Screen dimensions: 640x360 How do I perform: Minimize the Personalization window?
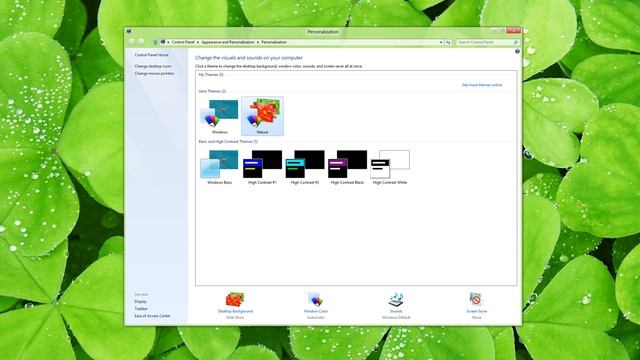(494, 31)
